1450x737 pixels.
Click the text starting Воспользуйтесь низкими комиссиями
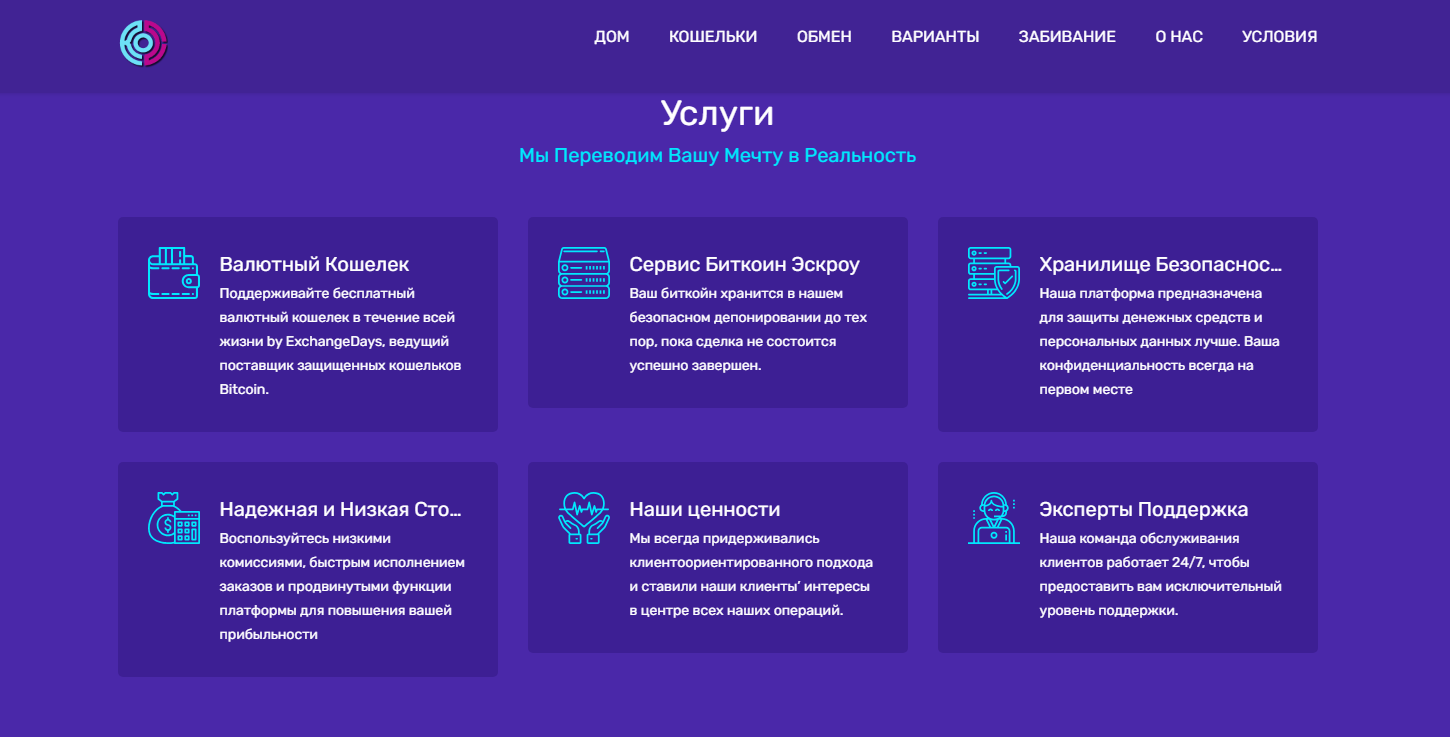click(x=342, y=586)
